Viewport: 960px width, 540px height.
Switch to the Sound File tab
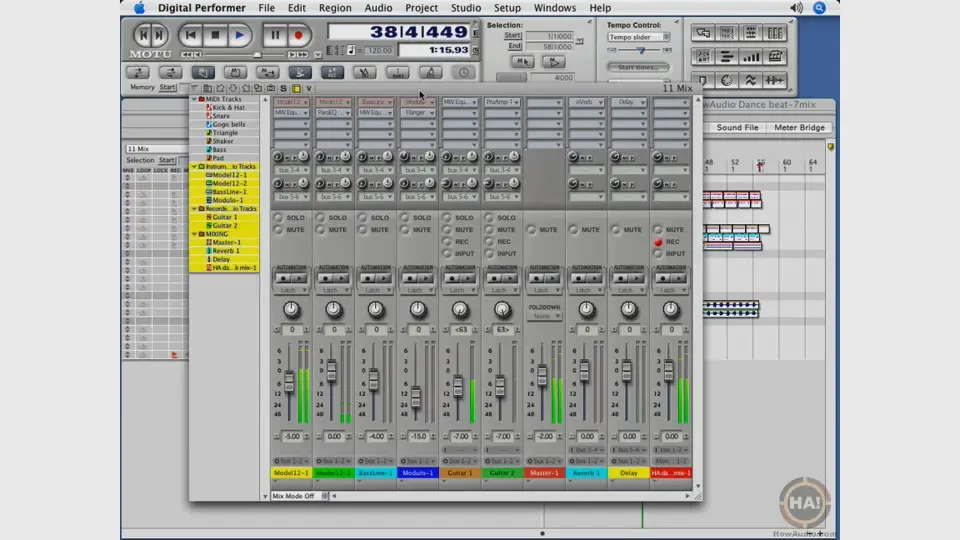(737, 127)
